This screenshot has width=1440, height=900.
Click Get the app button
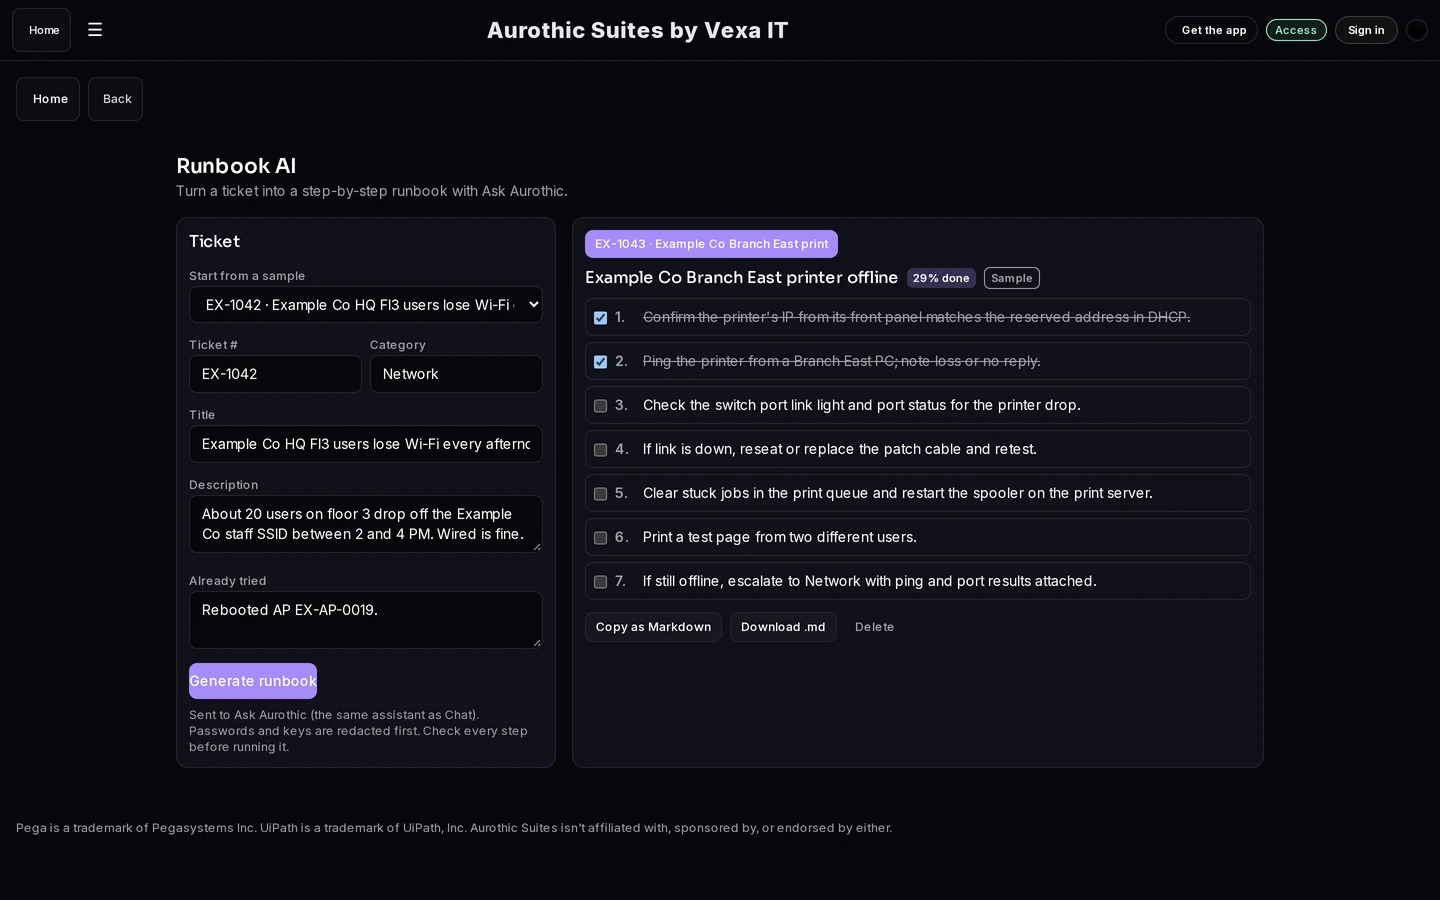[1212, 30]
